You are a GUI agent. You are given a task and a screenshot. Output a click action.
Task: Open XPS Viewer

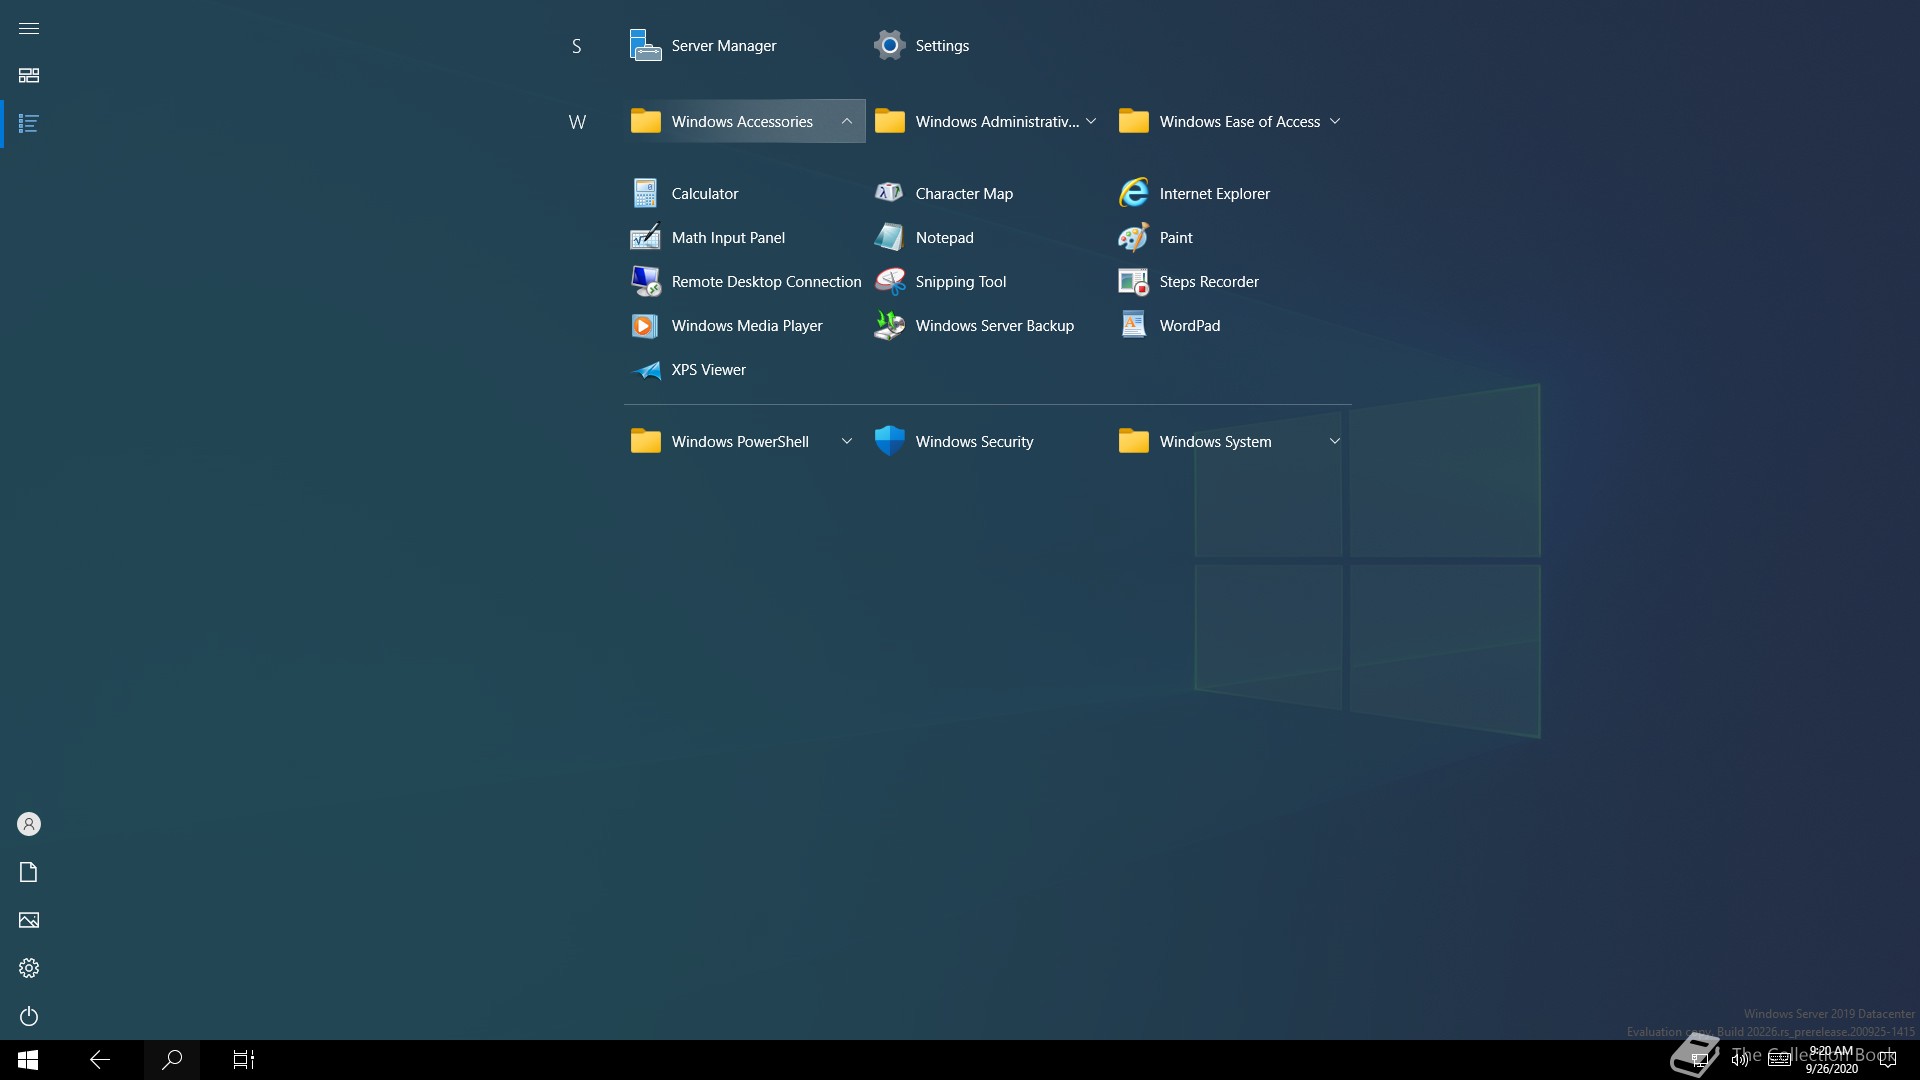tap(744, 369)
